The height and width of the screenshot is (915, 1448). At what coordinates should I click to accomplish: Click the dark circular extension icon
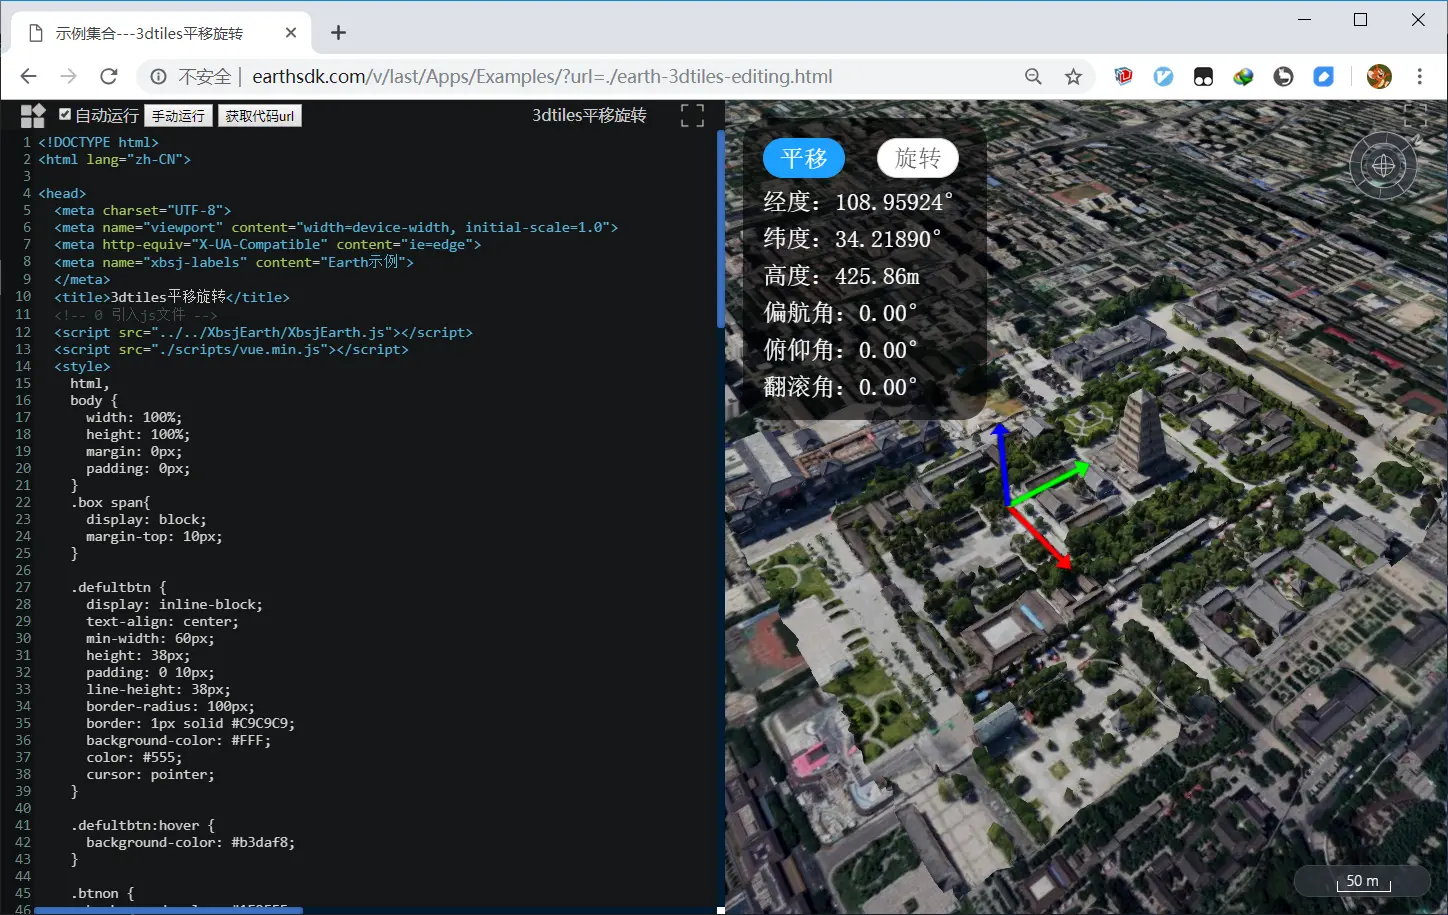pyautogui.click(x=1283, y=77)
